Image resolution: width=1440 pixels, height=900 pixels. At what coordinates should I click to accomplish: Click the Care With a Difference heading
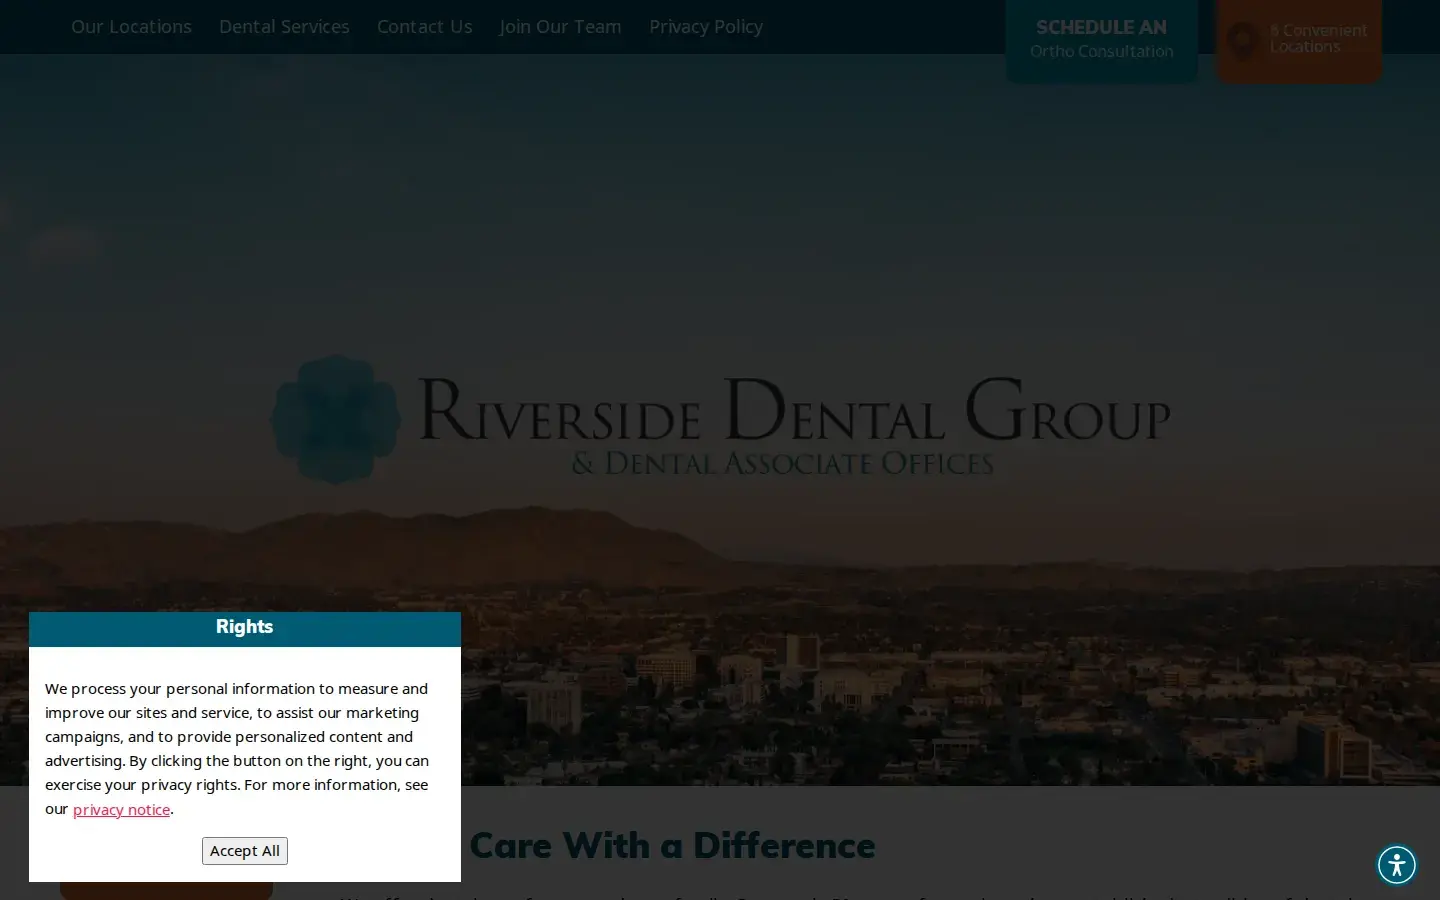[x=672, y=845]
